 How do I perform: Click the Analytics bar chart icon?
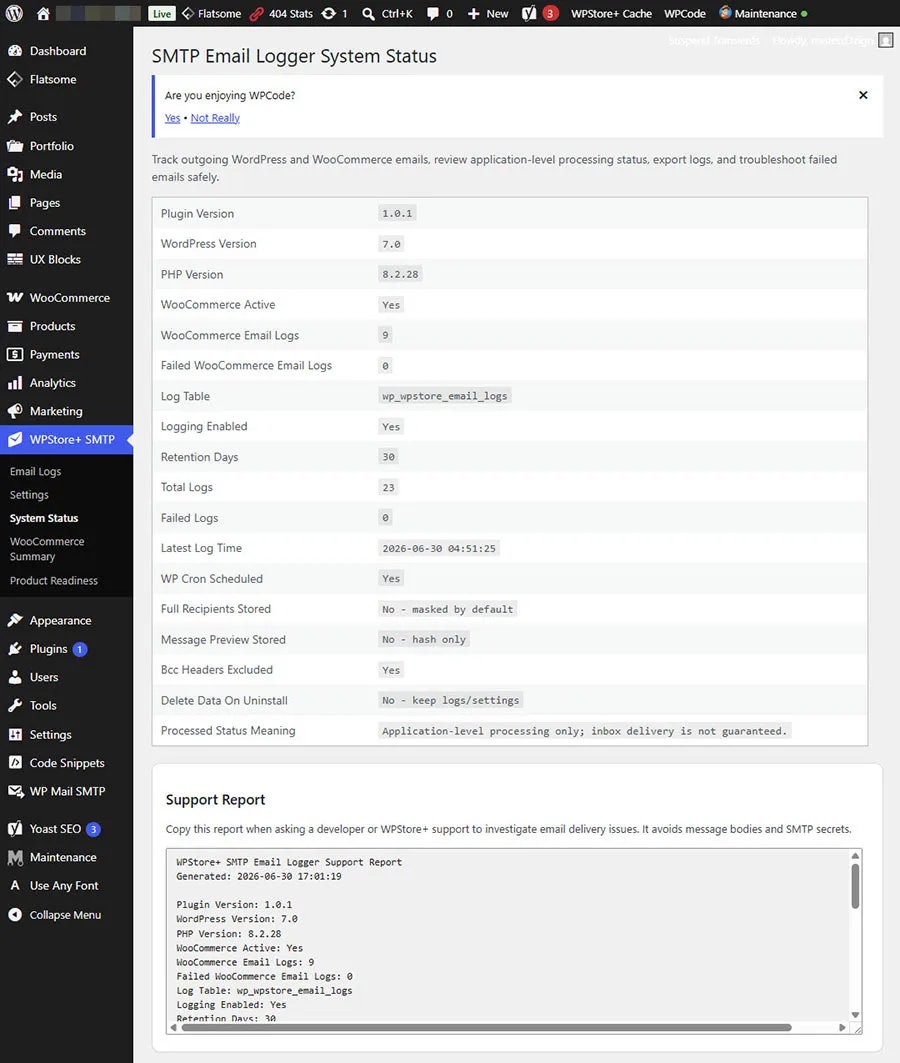coord(15,383)
